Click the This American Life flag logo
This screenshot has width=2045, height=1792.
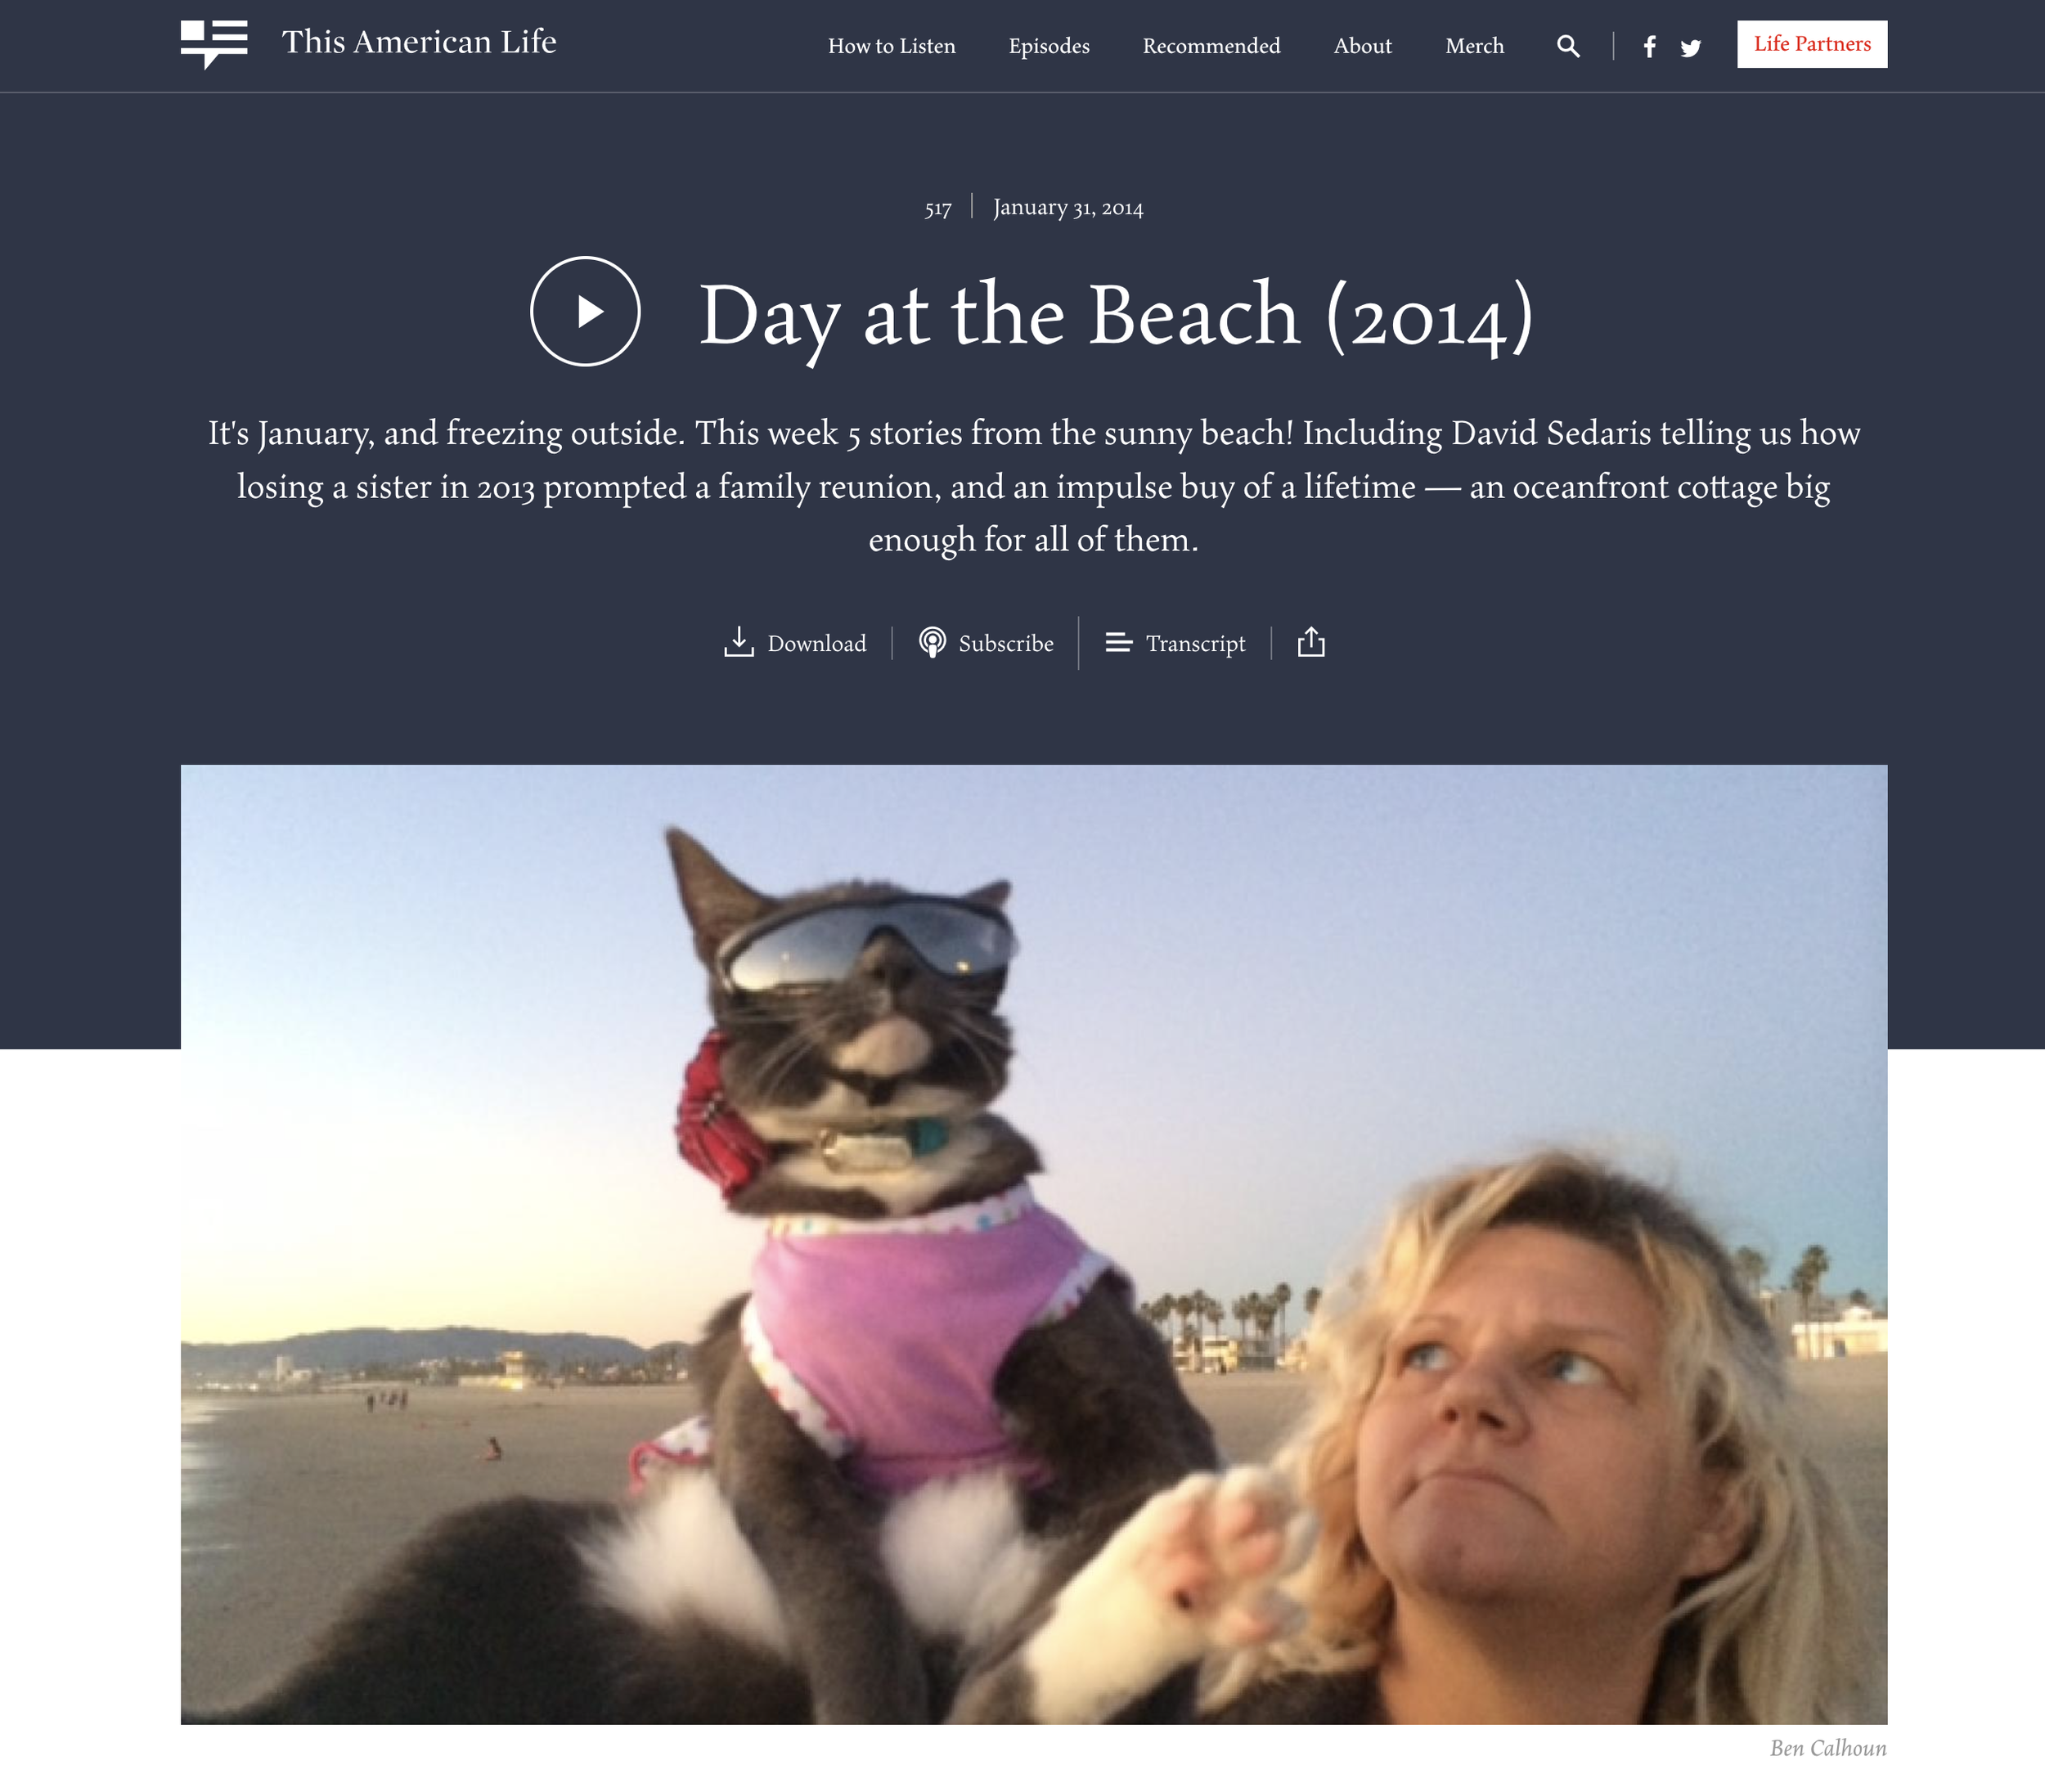point(214,44)
